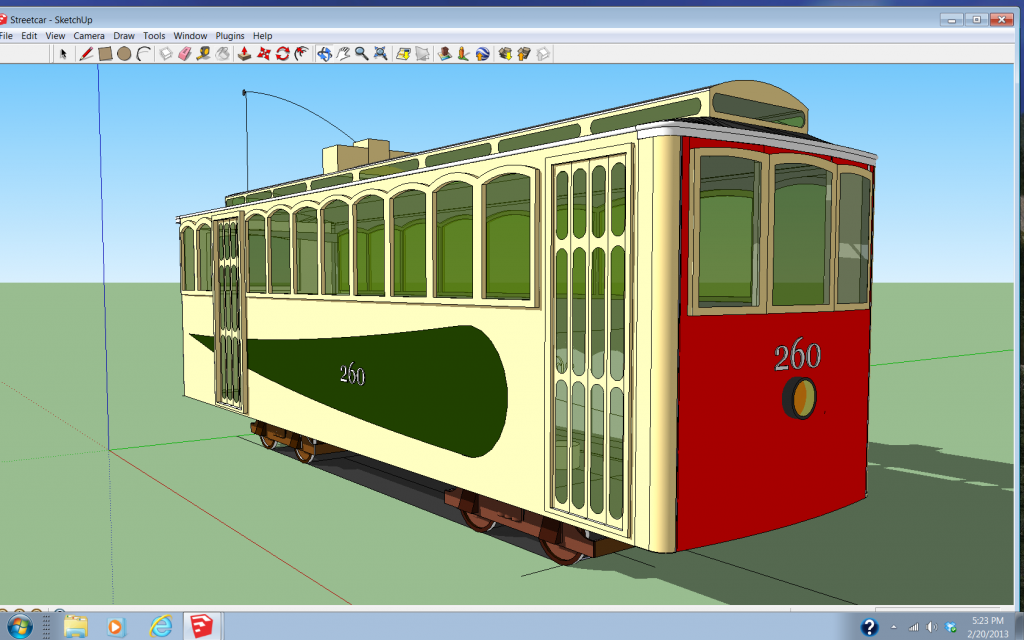The height and width of the screenshot is (640, 1024).
Task: Click Preview Model in Google Earth
Action: click(483, 54)
